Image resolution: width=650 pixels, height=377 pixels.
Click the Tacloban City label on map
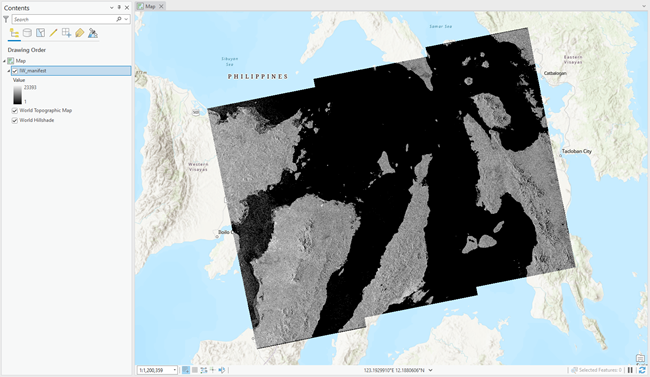tap(577, 151)
